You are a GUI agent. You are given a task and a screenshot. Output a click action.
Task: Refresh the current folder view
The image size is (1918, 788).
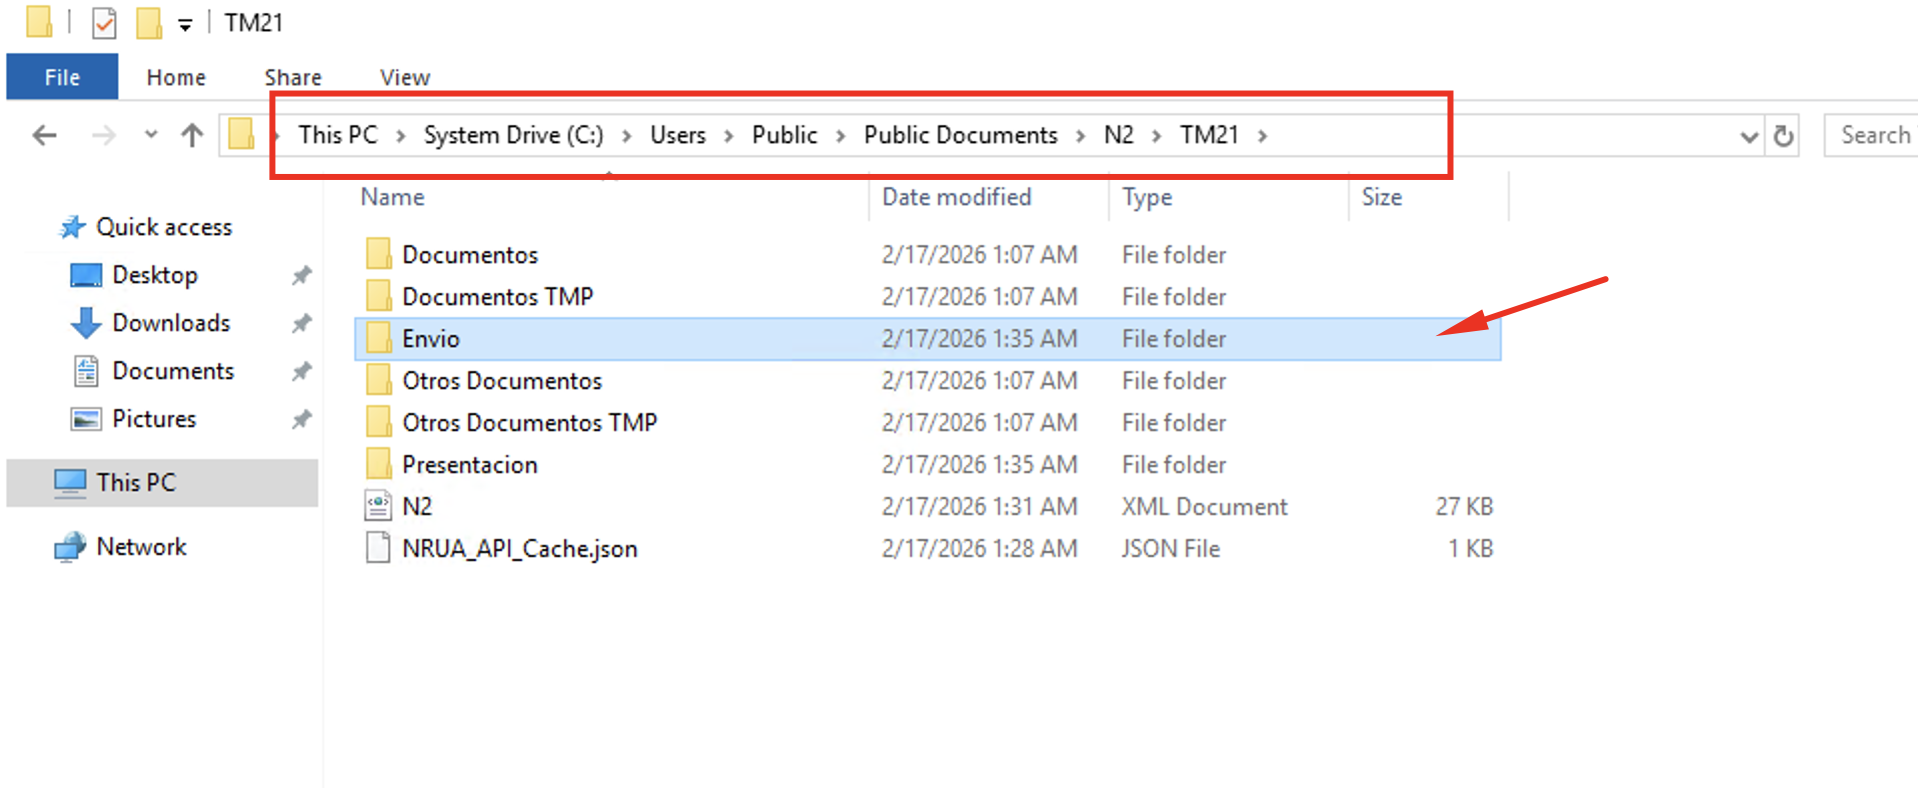[1783, 136]
